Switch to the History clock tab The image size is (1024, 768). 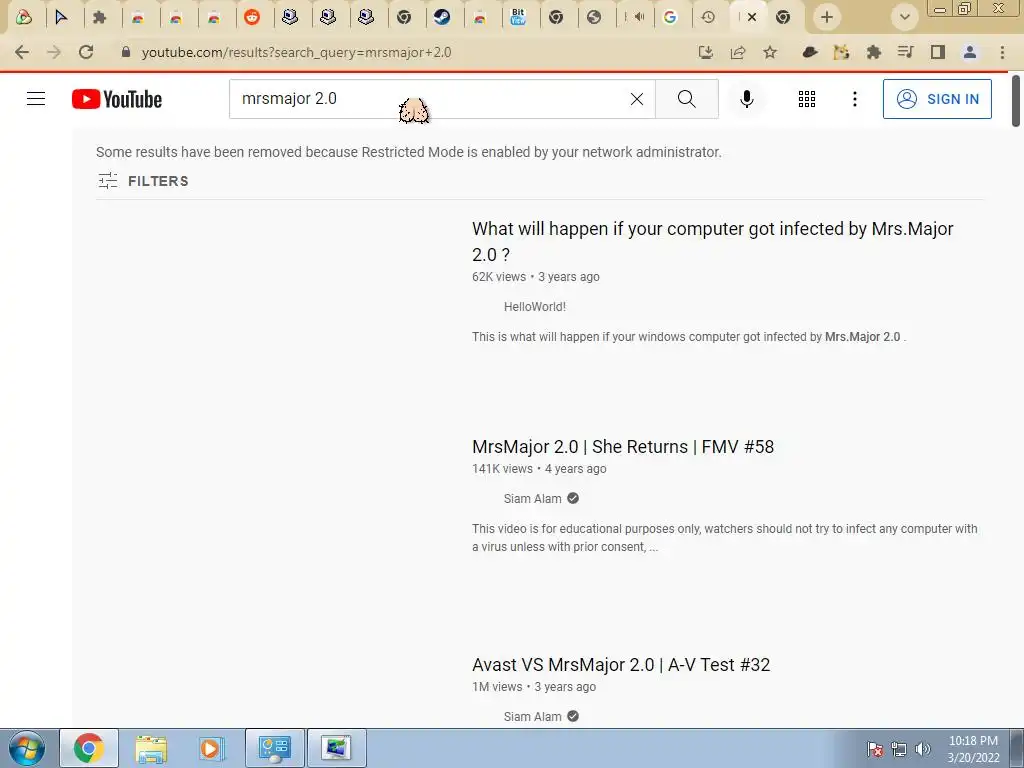[x=708, y=17]
